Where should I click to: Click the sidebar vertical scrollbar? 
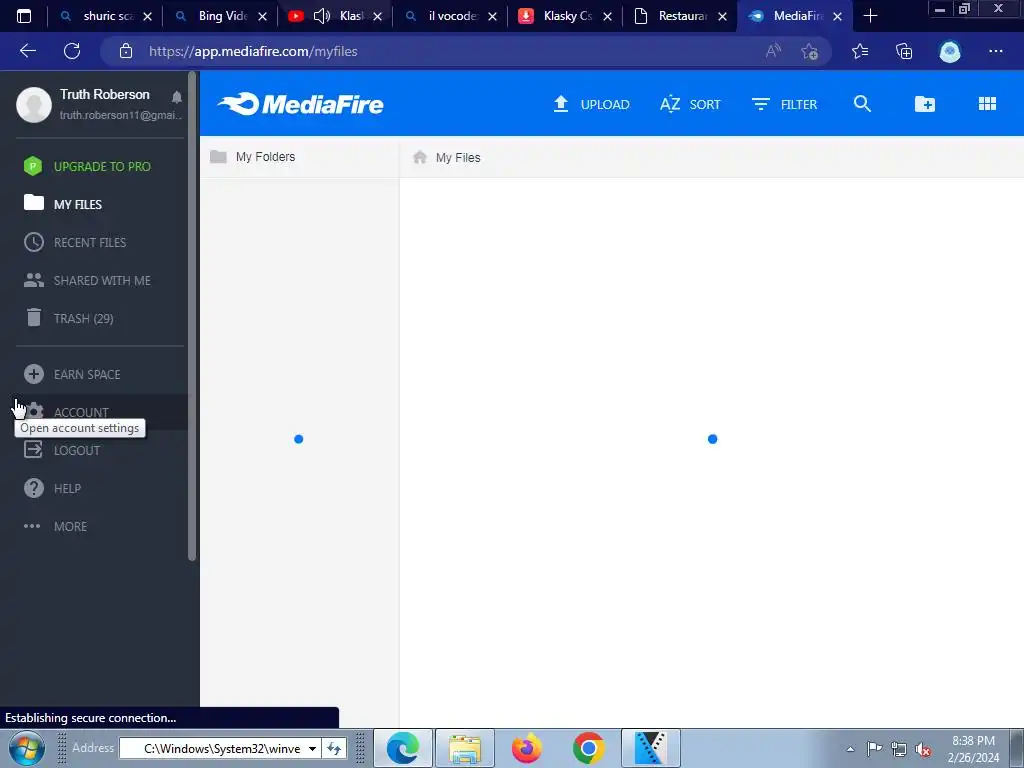coord(191,316)
